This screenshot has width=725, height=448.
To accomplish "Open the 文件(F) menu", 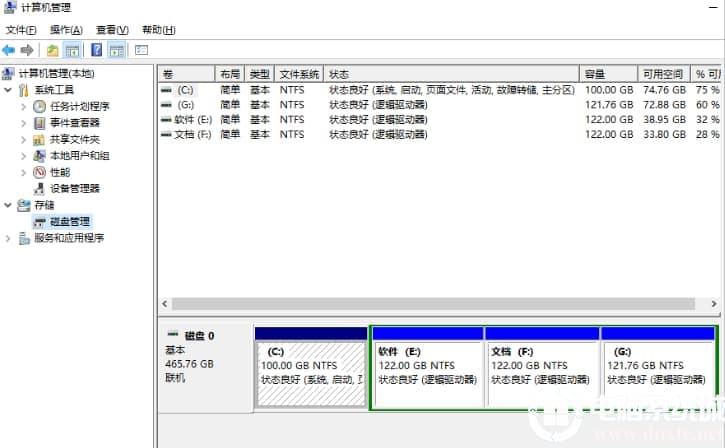I will point(21,30).
